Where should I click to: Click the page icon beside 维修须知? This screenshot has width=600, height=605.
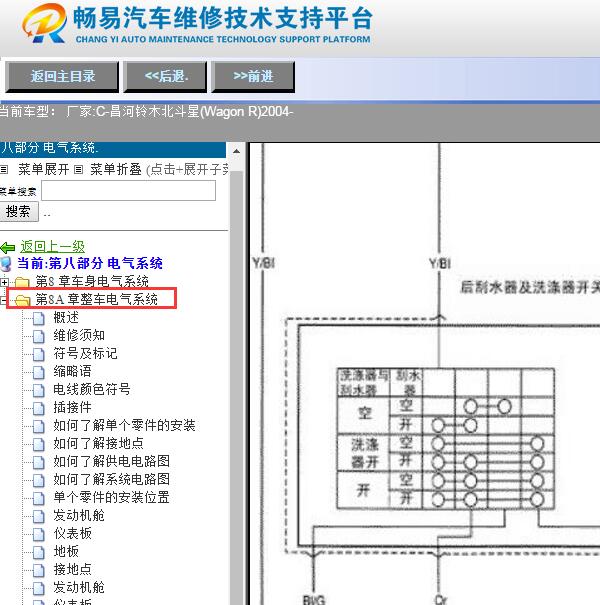(39, 336)
